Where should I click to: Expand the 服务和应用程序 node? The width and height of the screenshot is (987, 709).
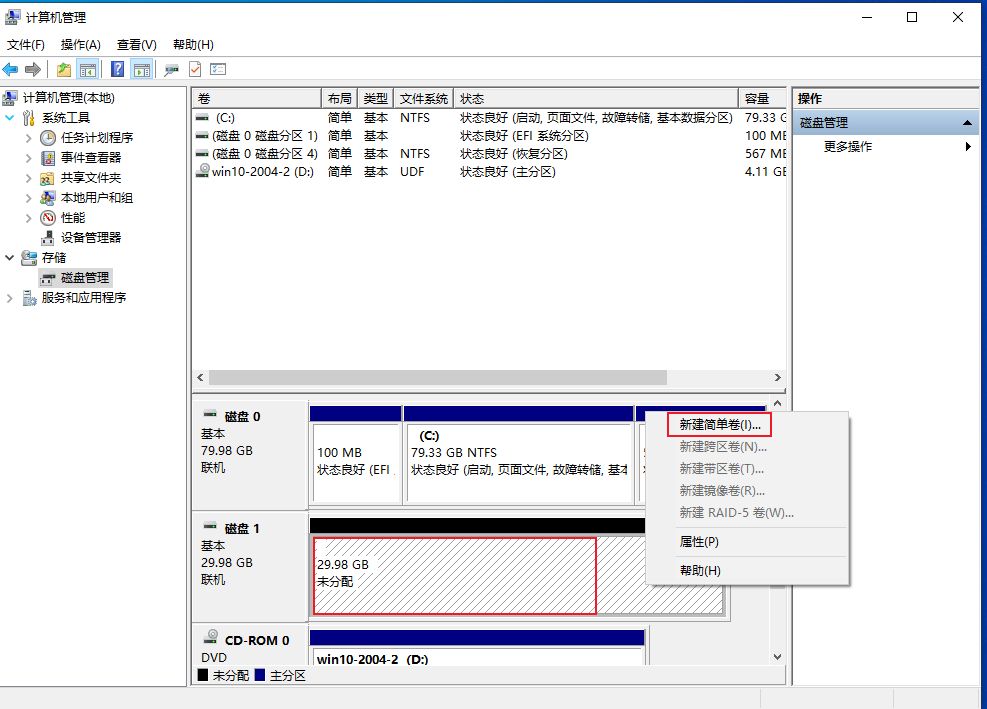(x=11, y=298)
